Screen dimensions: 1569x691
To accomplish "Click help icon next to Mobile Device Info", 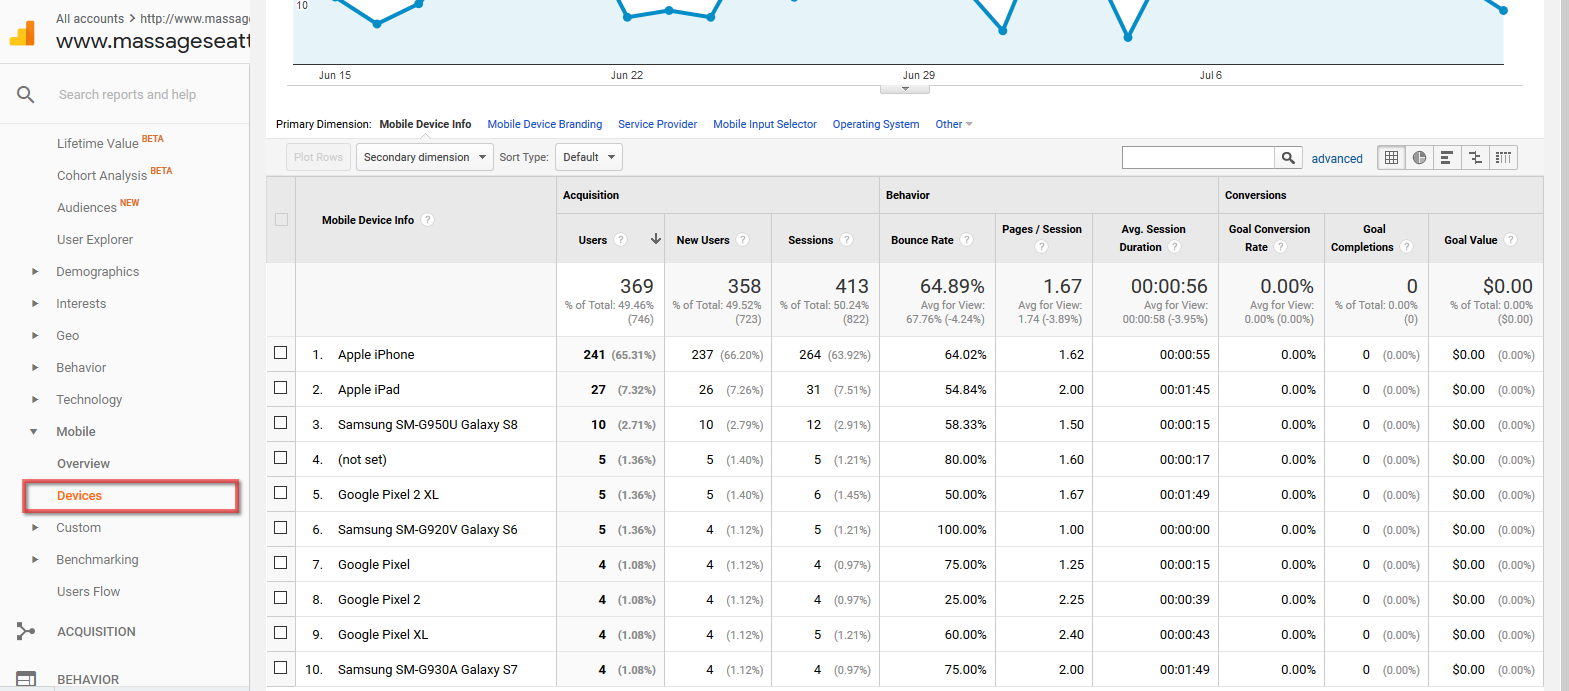I will click(428, 220).
